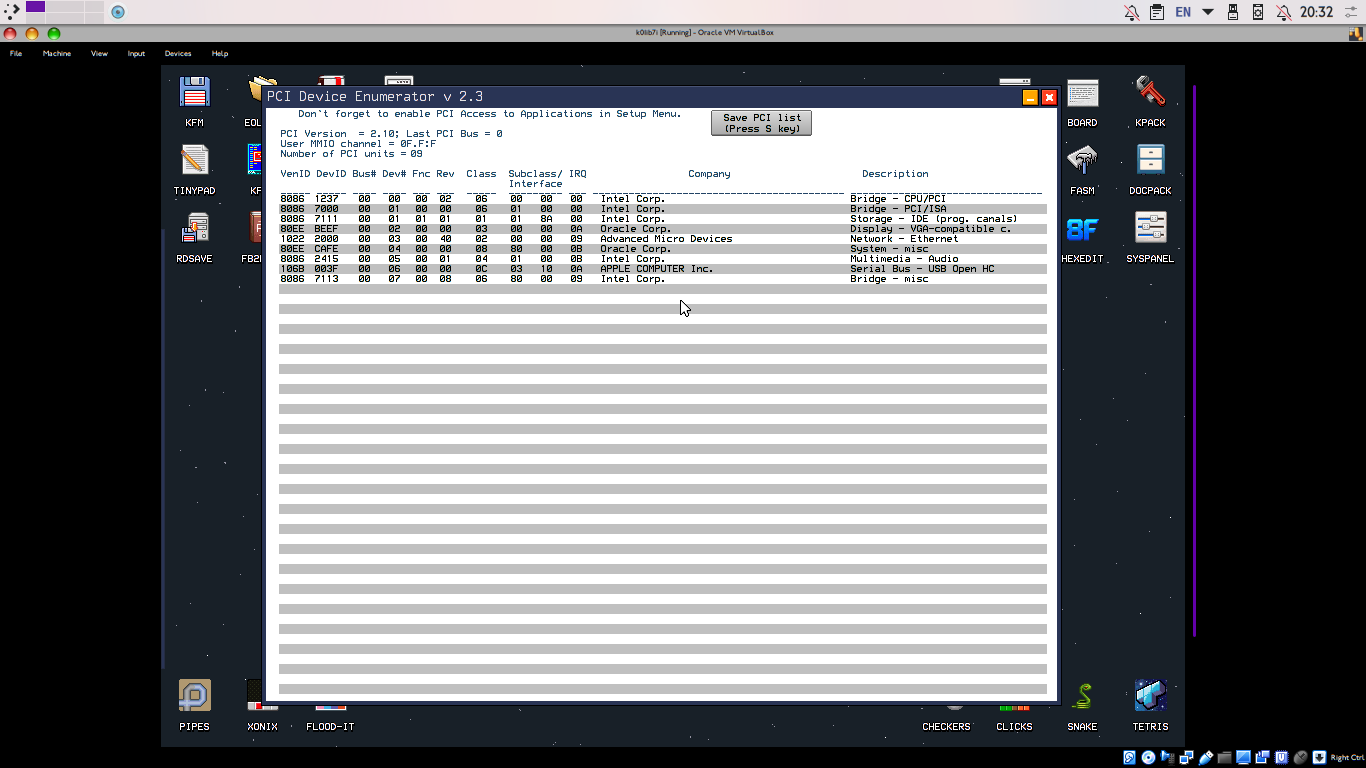Open the KFM file manager desktop icon
Screen dimensions: 1366x768
pyautogui.click(x=194, y=100)
